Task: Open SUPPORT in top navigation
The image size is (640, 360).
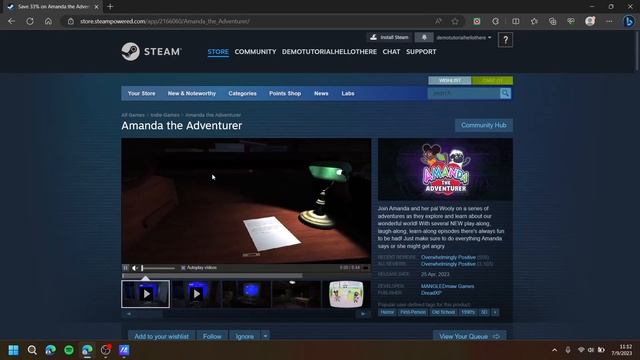Action: [x=421, y=52]
